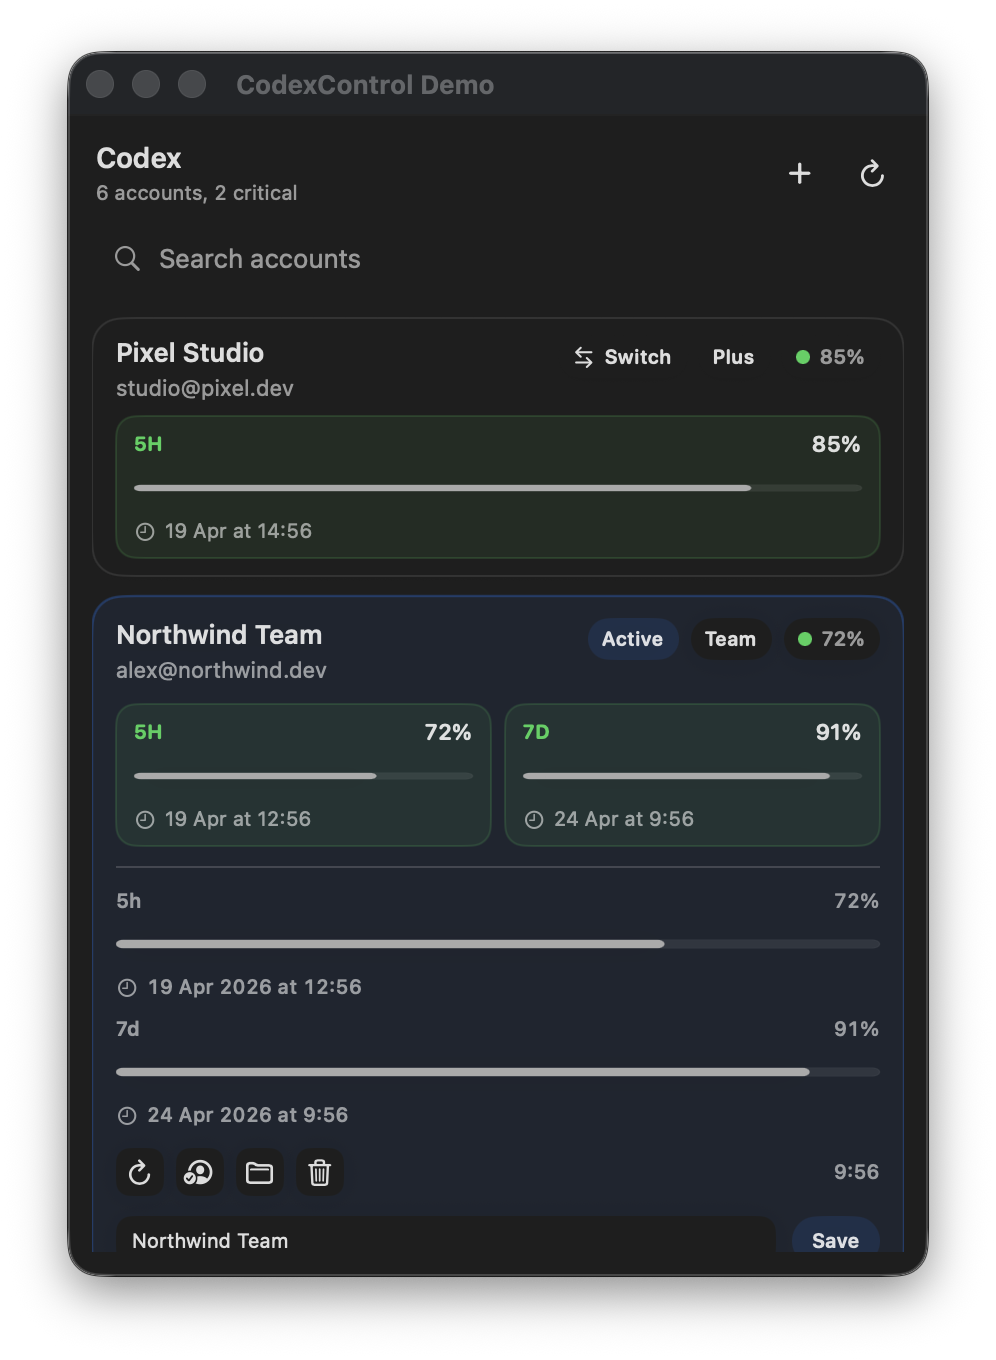The height and width of the screenshot is (1360, 996).
Task: Expand the 7D usage card on Northwind Team
Action: click(x=692, y=775)
